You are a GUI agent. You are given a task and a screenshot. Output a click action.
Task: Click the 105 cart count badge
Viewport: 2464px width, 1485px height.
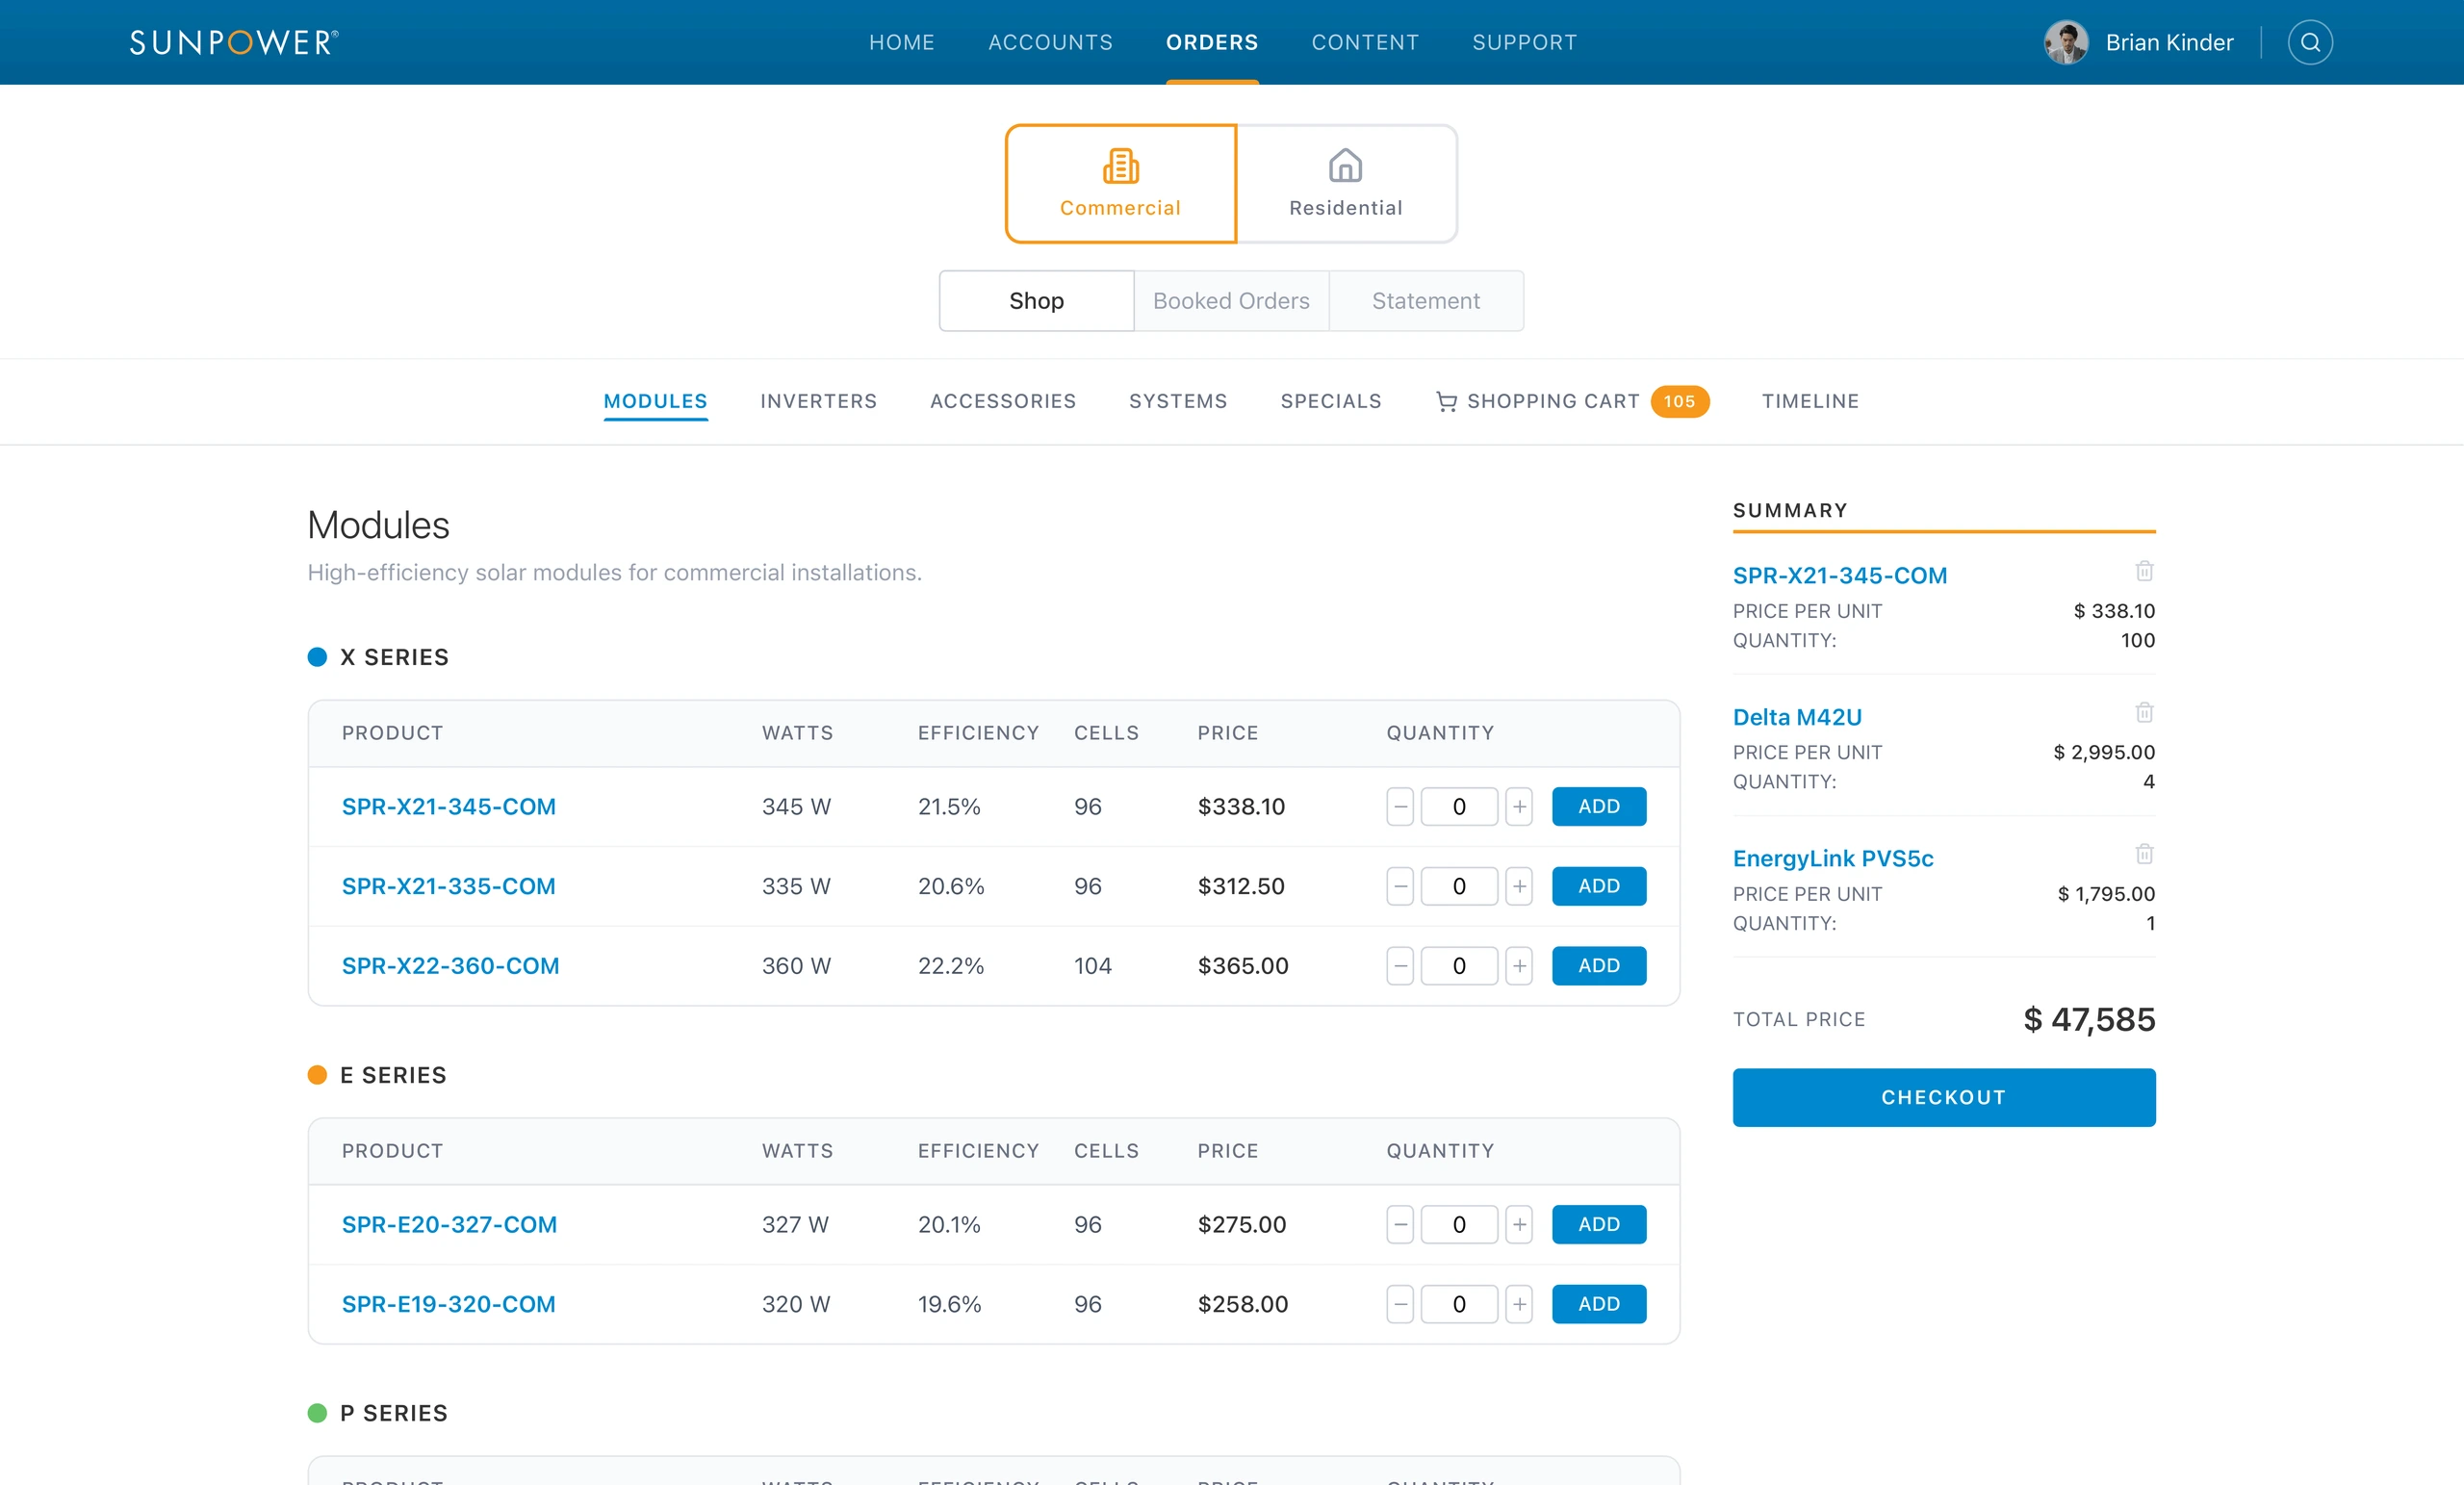pyautogui.click(x=1679, y=401)
